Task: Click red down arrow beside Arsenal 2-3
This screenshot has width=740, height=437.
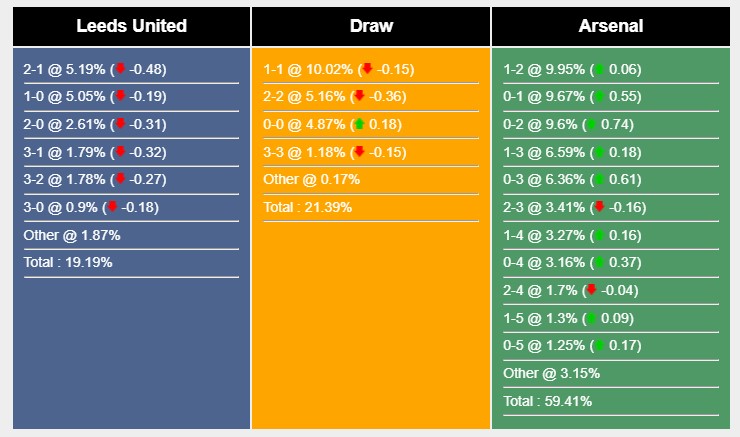Action: pos(599,207)
